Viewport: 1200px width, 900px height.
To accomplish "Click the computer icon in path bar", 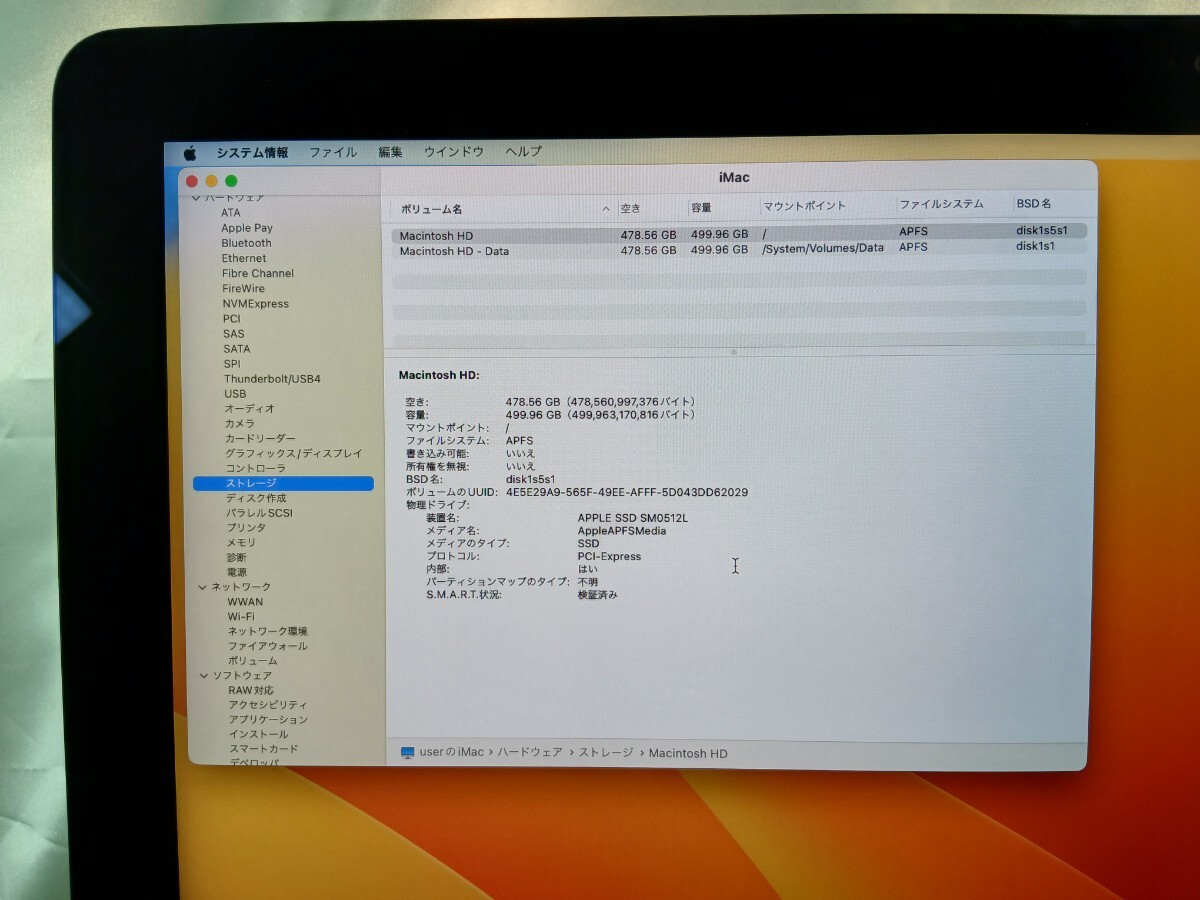I will pos(407,752).
